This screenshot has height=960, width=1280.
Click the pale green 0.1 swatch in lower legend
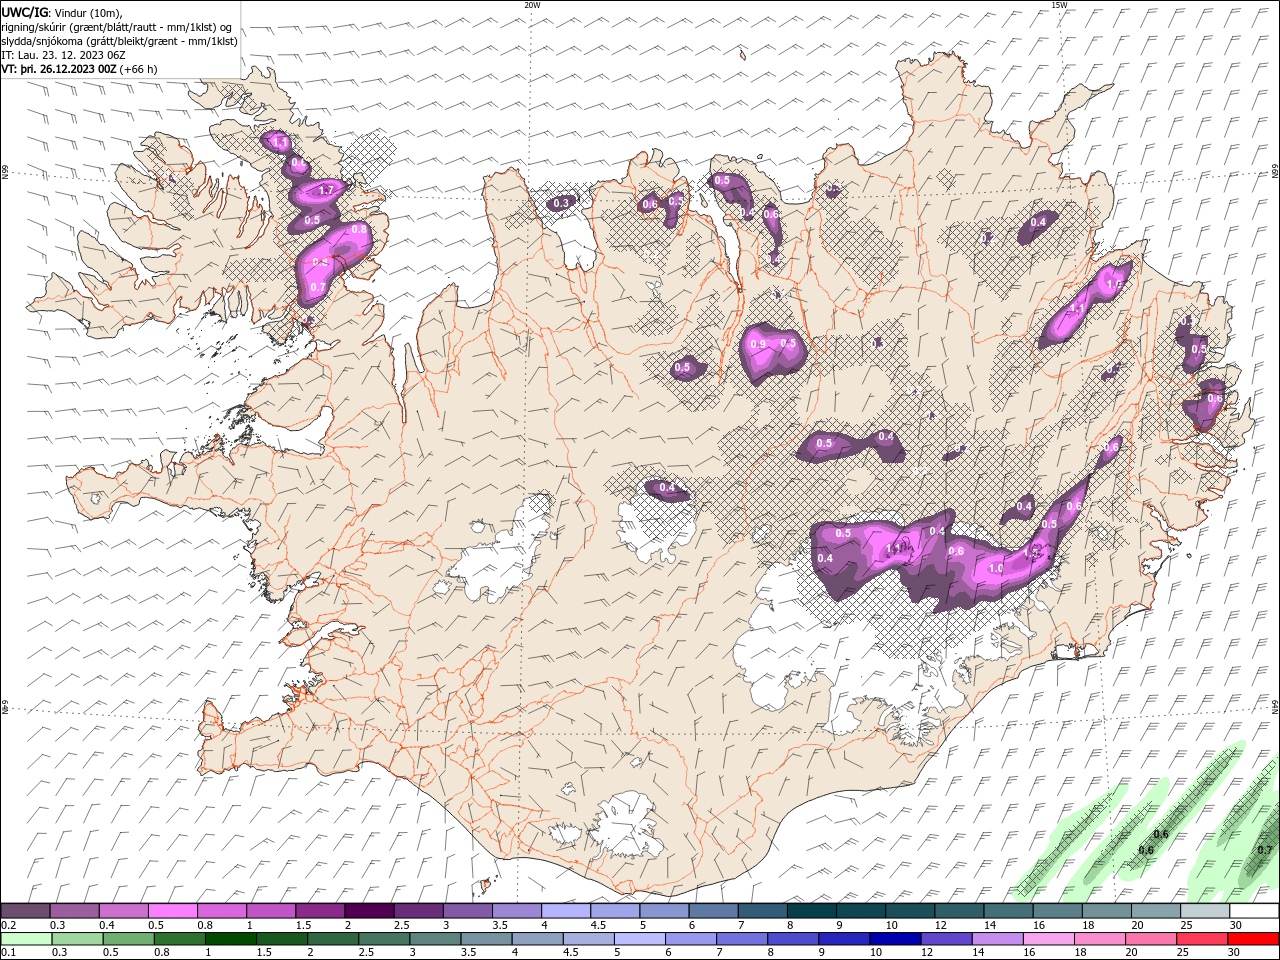28,939
